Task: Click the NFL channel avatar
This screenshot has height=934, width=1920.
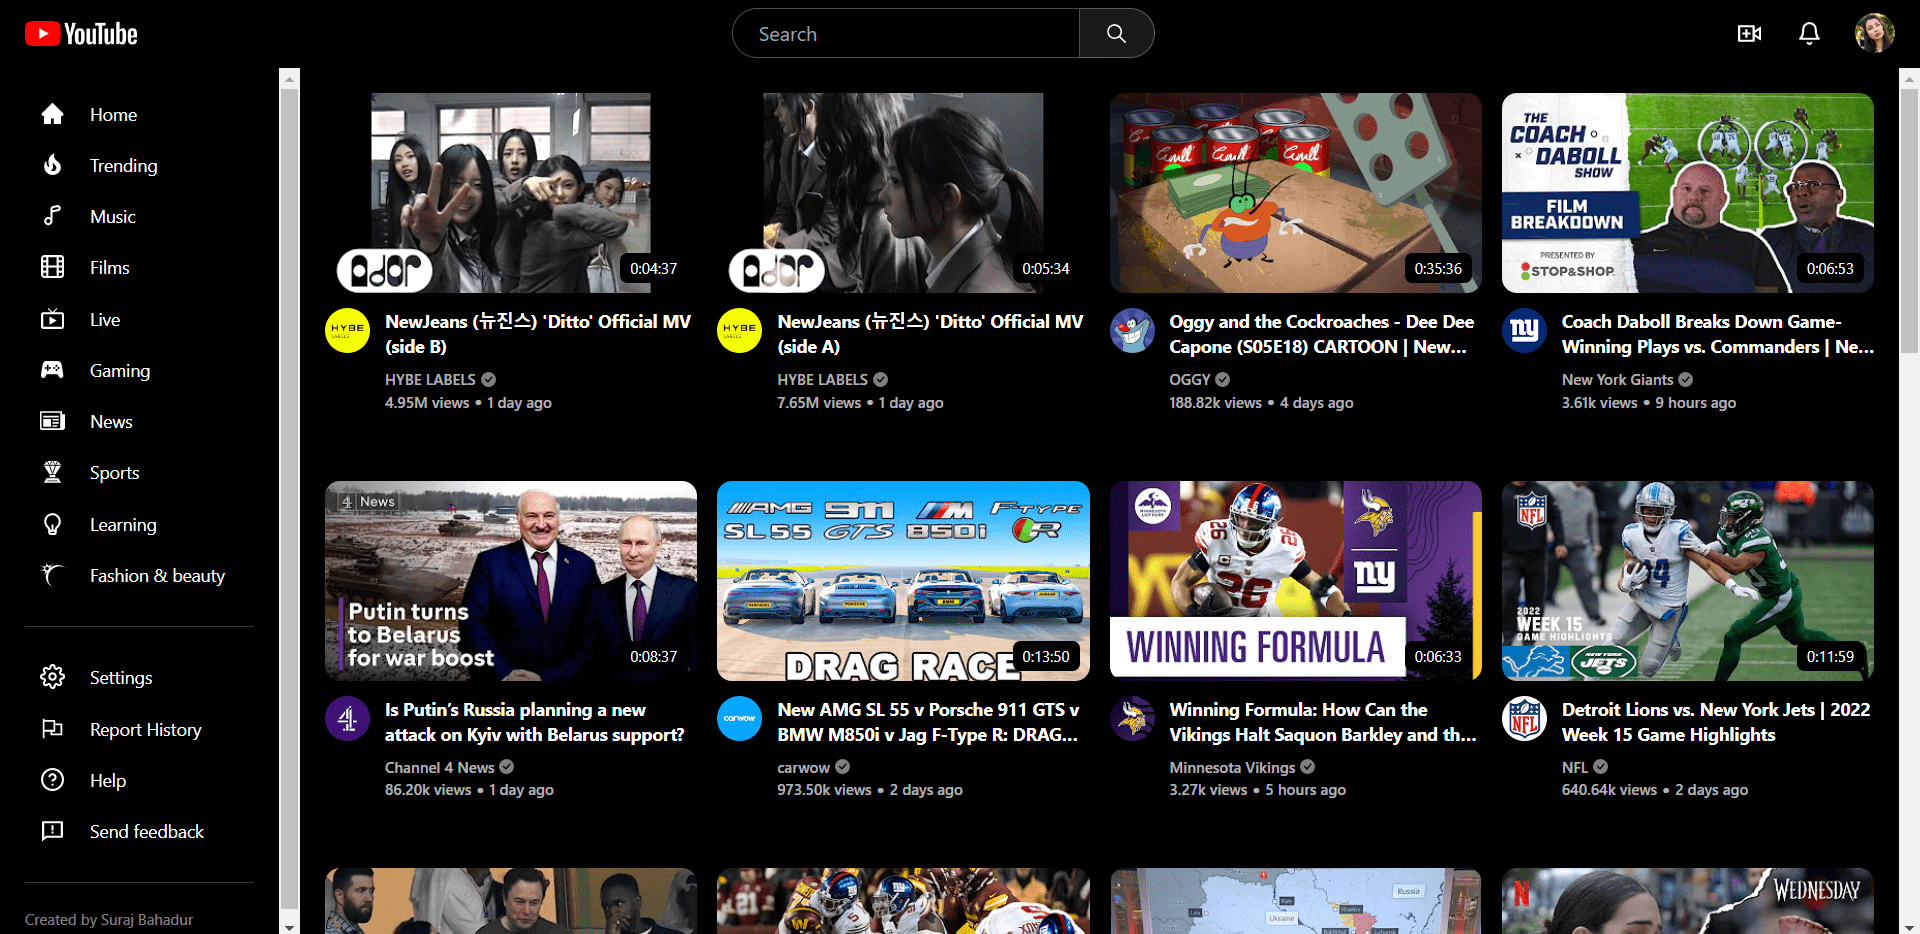Action: [1524, 719]
